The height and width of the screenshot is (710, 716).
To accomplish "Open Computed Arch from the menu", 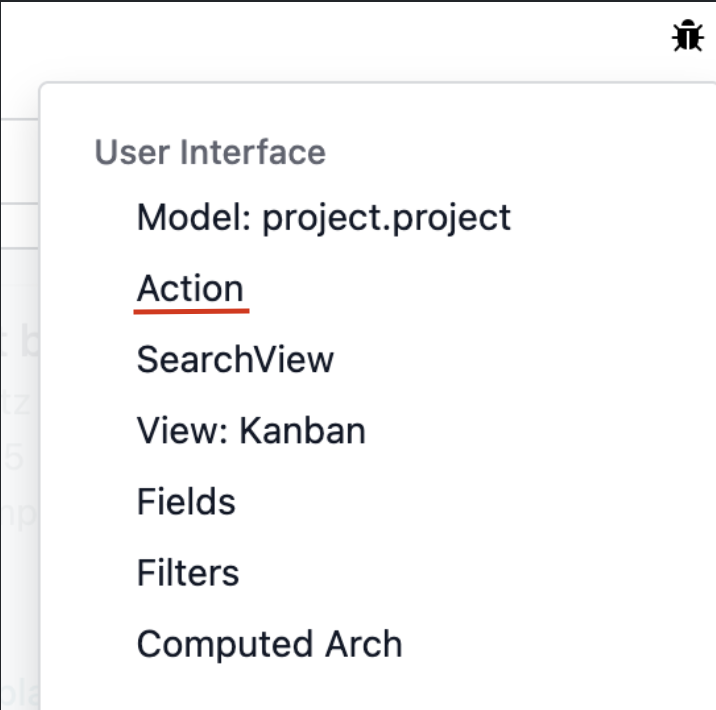I will (269, 645).
